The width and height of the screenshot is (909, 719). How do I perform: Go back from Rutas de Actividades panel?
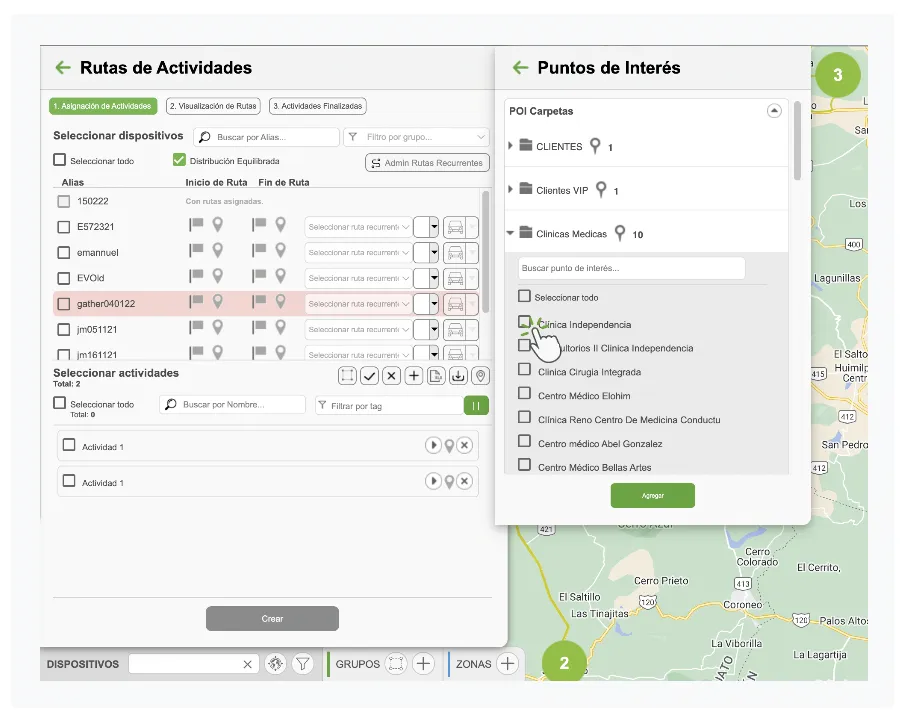[x=63, y=67]
